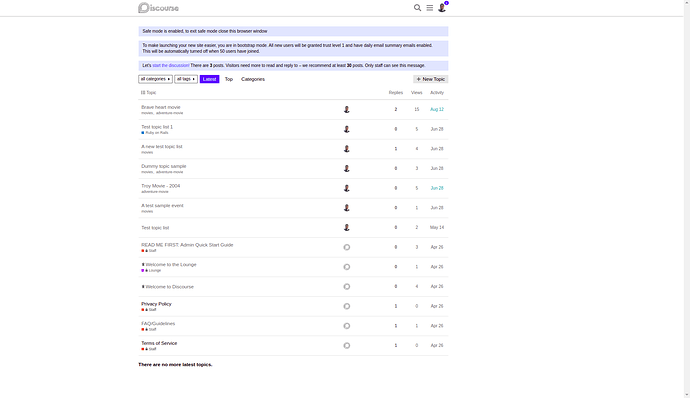Image resolution: width=690 pixels, height=398 pixels.
Task: Open the Dummy topic sample topic
Action: pos(164,166)
